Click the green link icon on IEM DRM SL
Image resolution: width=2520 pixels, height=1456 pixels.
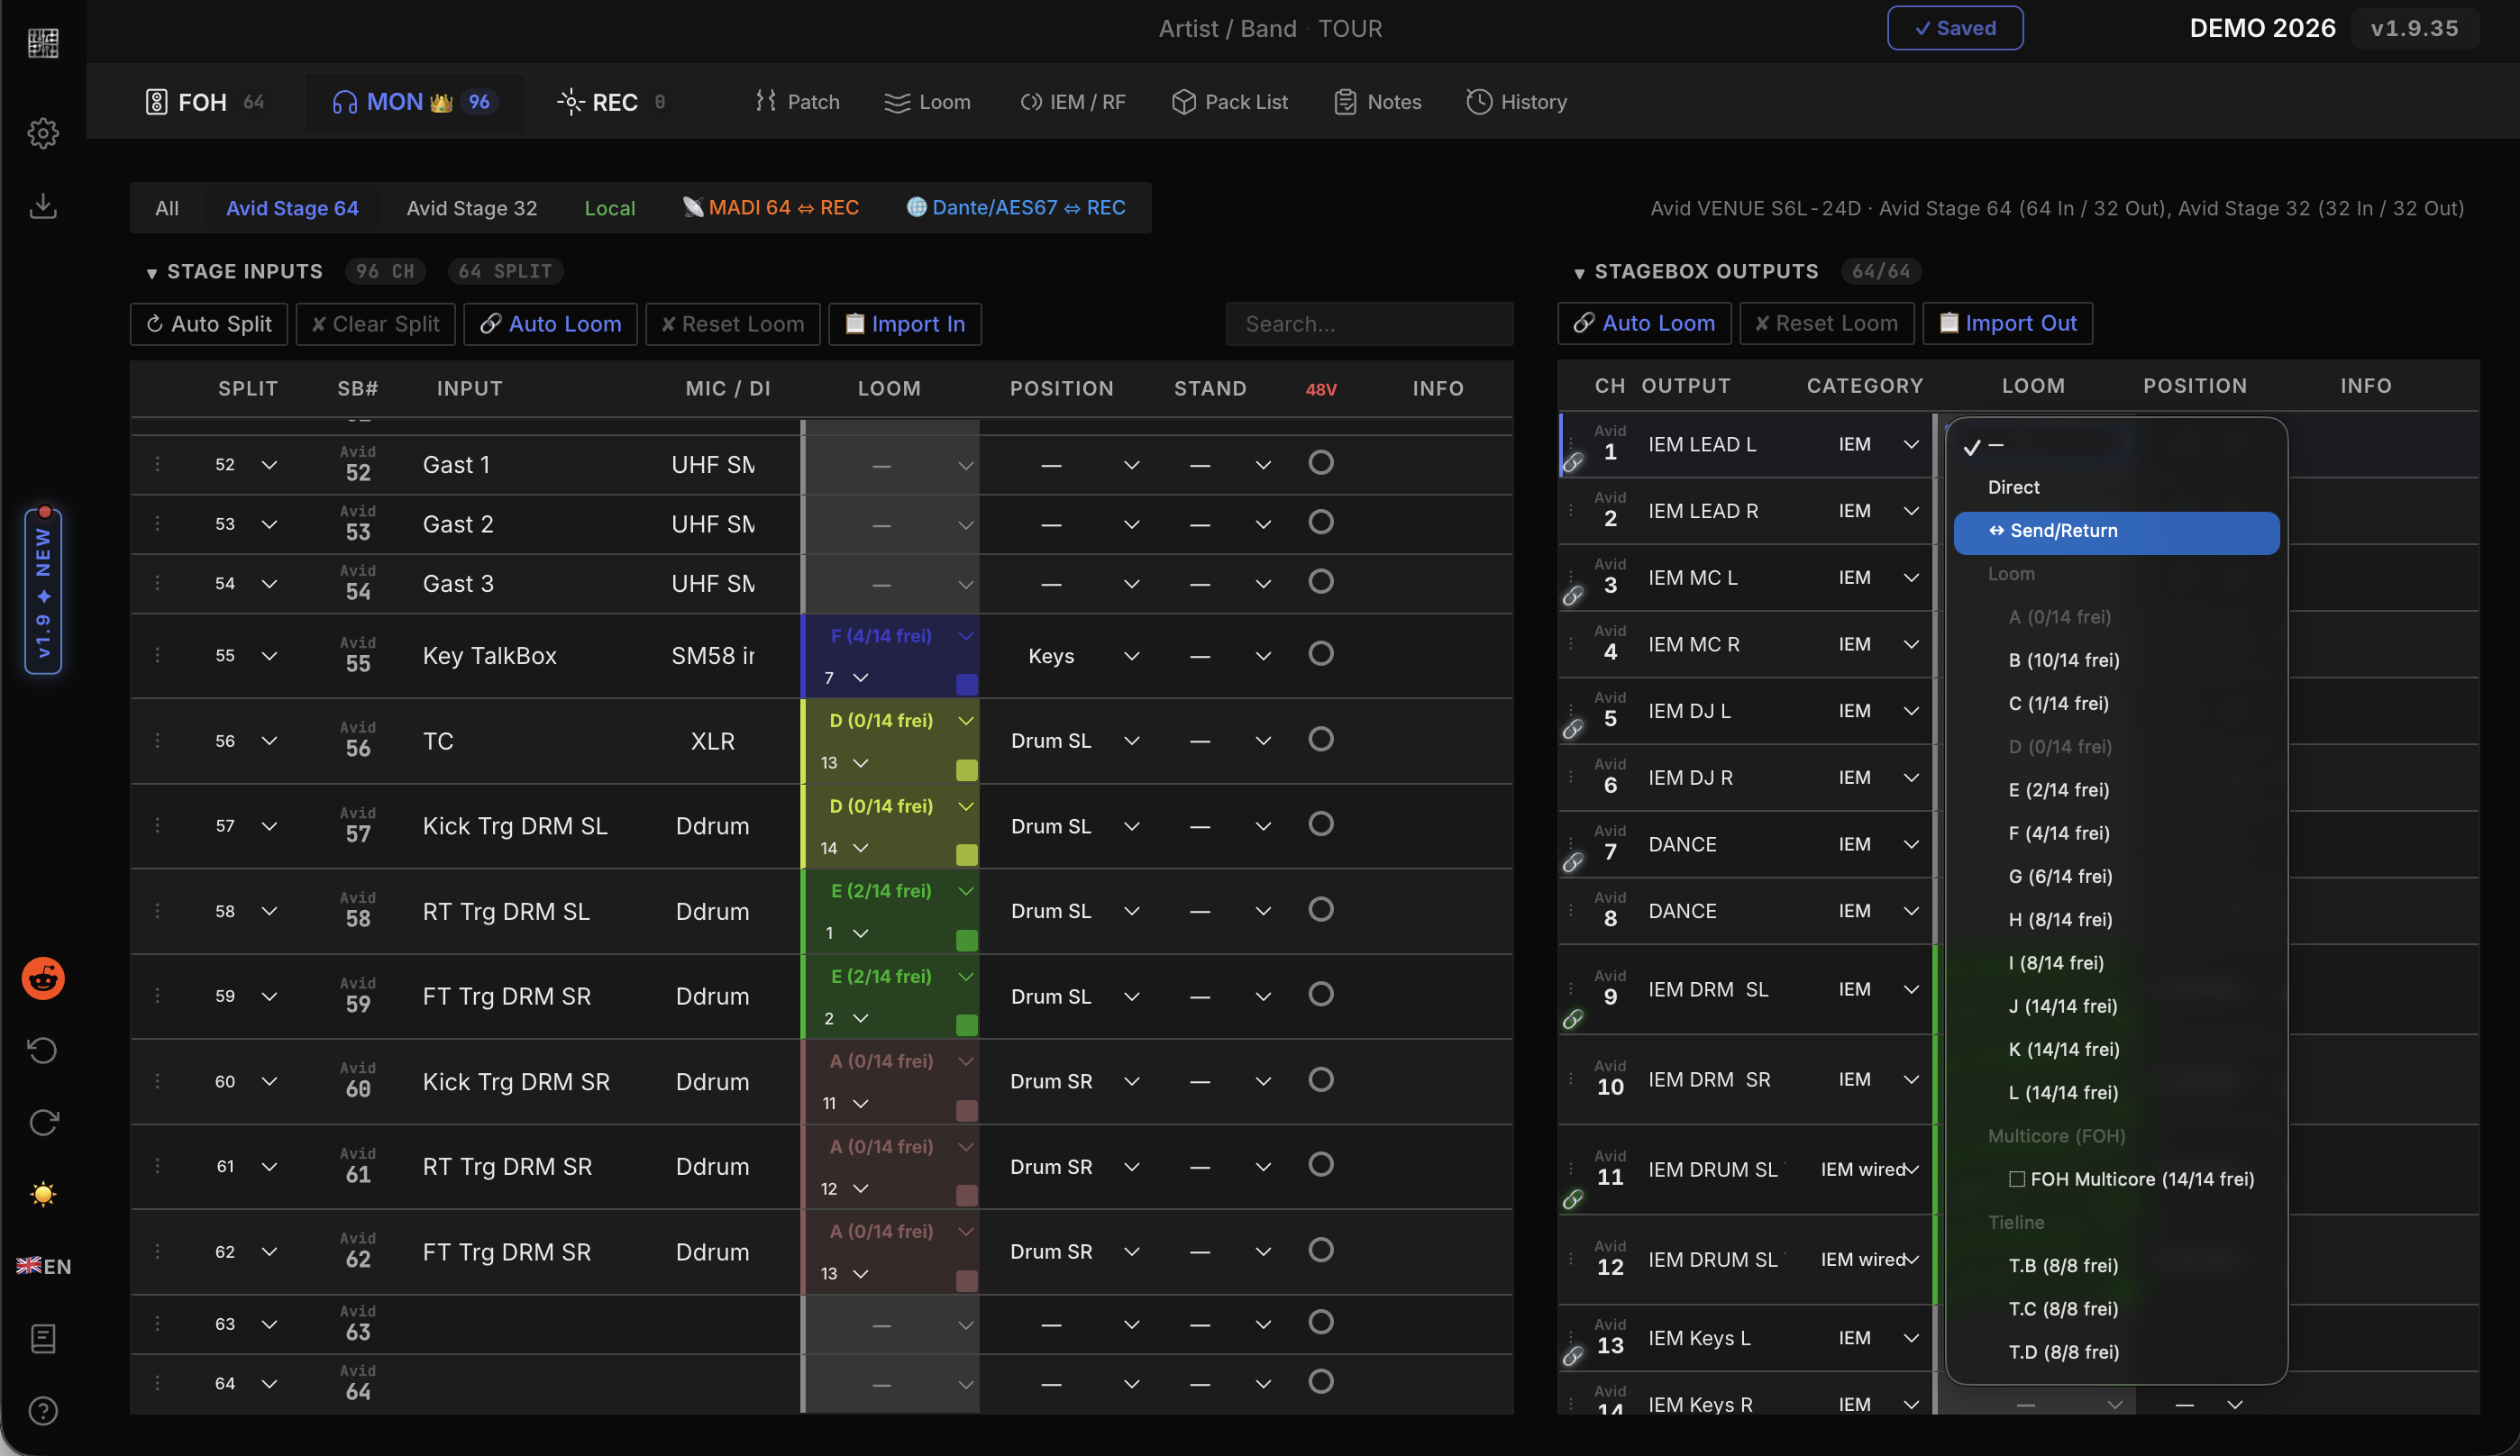[1573, 1019]
